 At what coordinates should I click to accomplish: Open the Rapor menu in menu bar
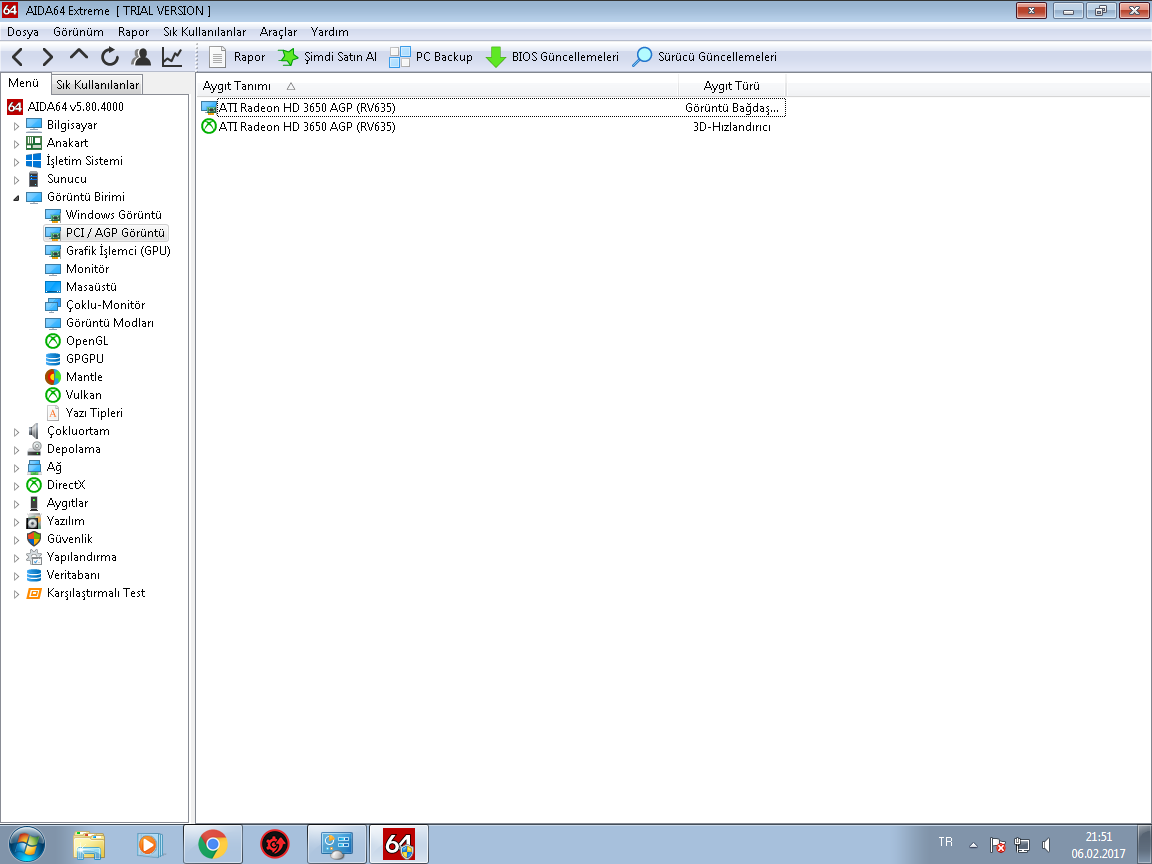(133, 32)
